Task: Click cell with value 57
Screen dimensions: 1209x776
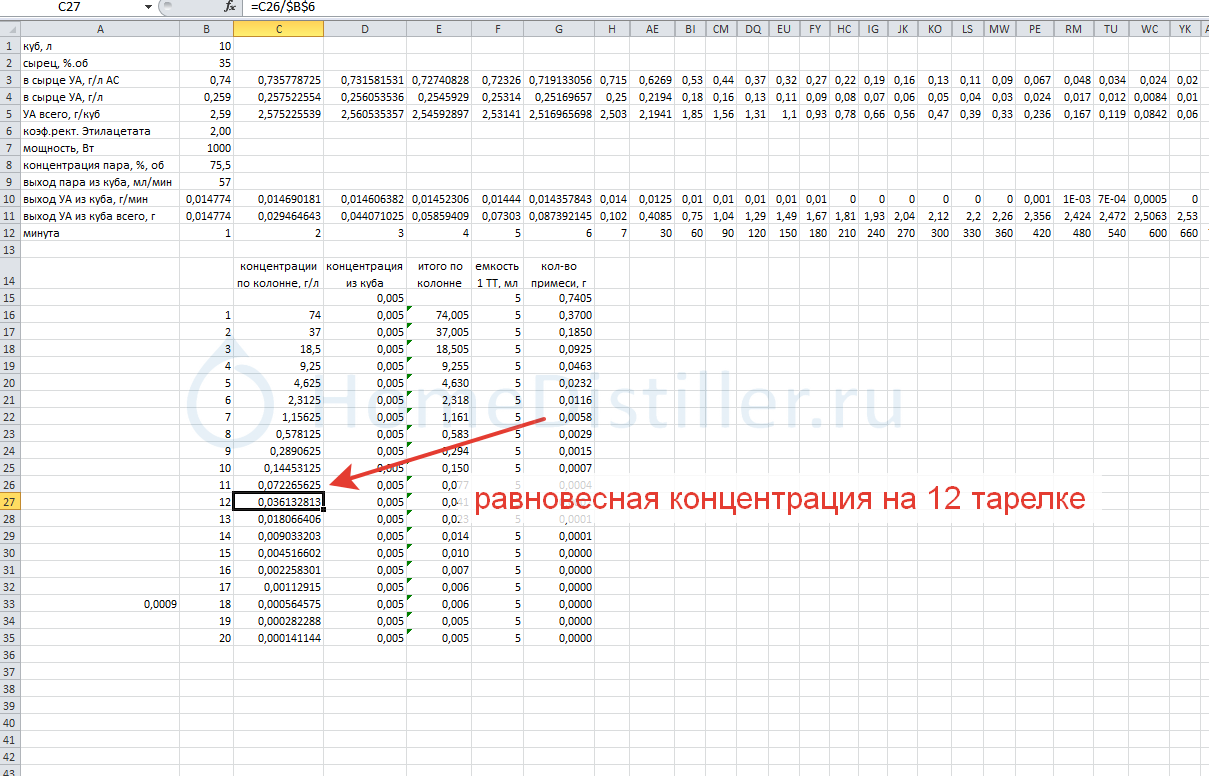Action: pos(206,182)
